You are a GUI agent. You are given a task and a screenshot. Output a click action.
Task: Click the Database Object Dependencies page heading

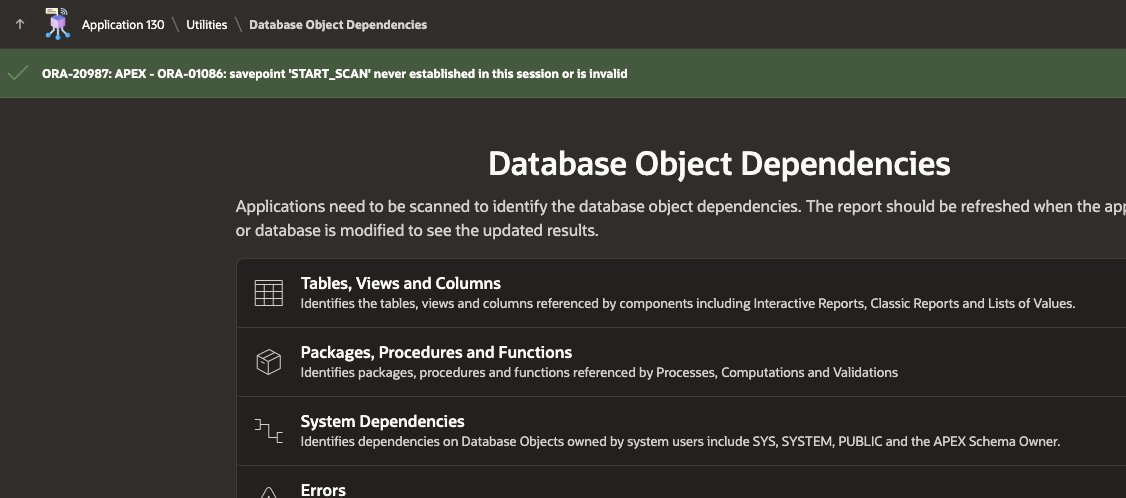pyautogui.click(x=719, y=164)
